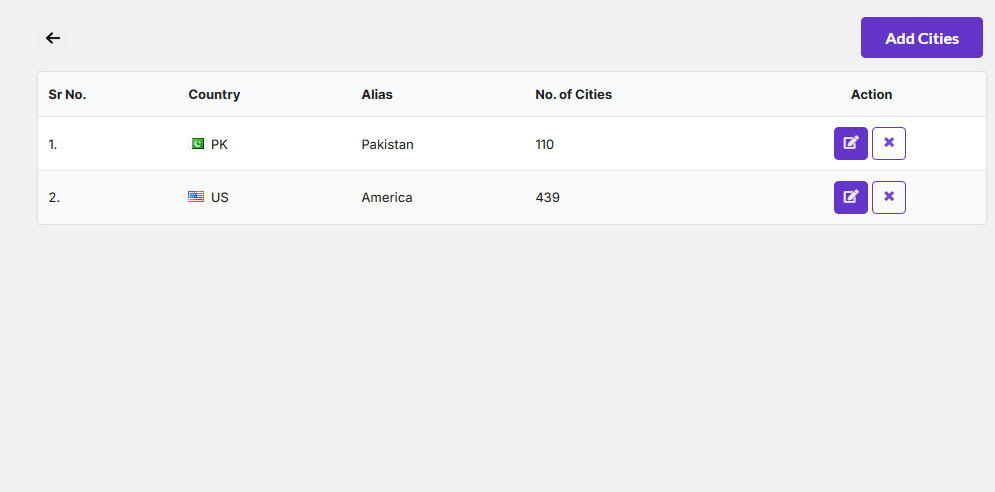The image size is (995, 492).
Task: Click the Action column header
Action: click(x=871, y=95)
